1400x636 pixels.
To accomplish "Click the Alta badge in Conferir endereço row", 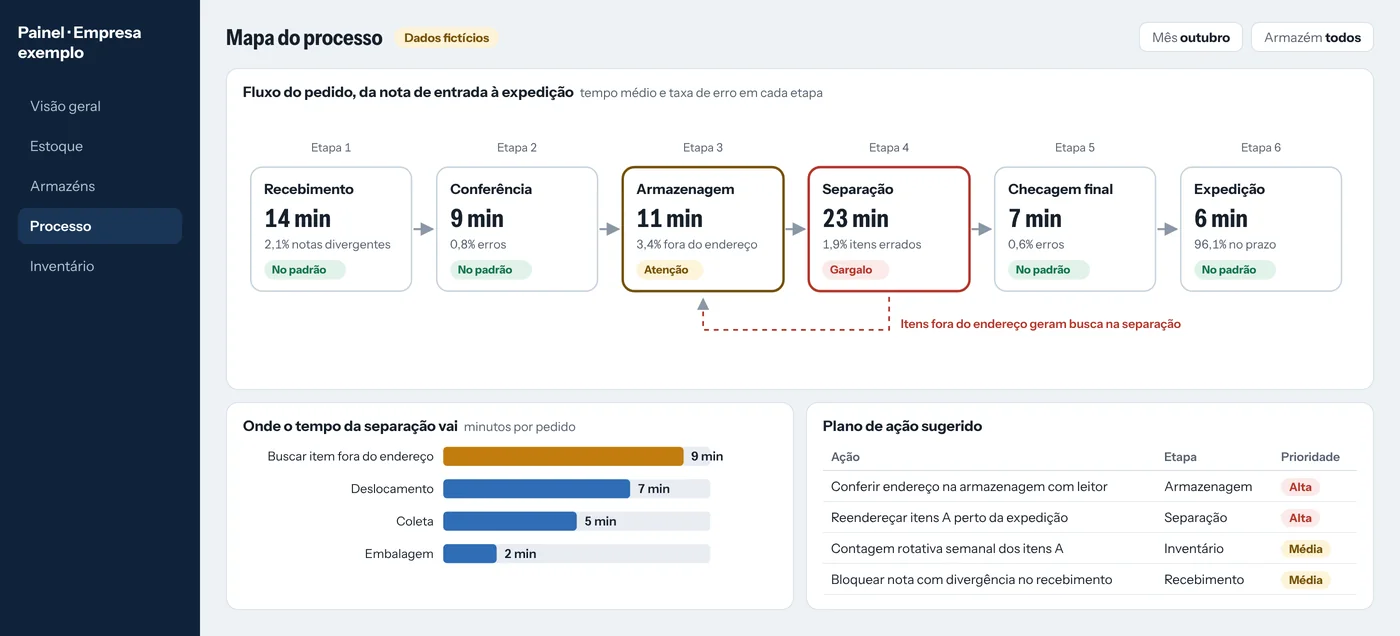I will coord(1300,487).
